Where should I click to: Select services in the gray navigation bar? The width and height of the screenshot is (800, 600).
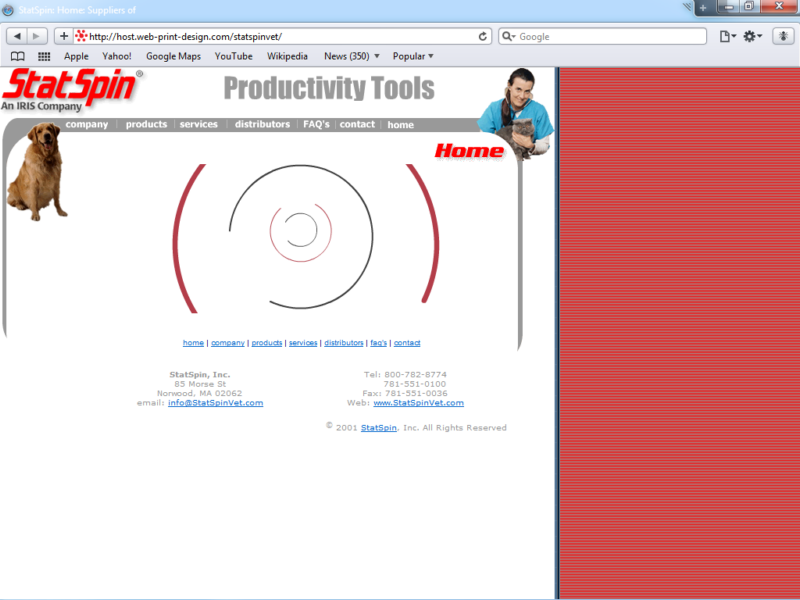coord(198,124)
